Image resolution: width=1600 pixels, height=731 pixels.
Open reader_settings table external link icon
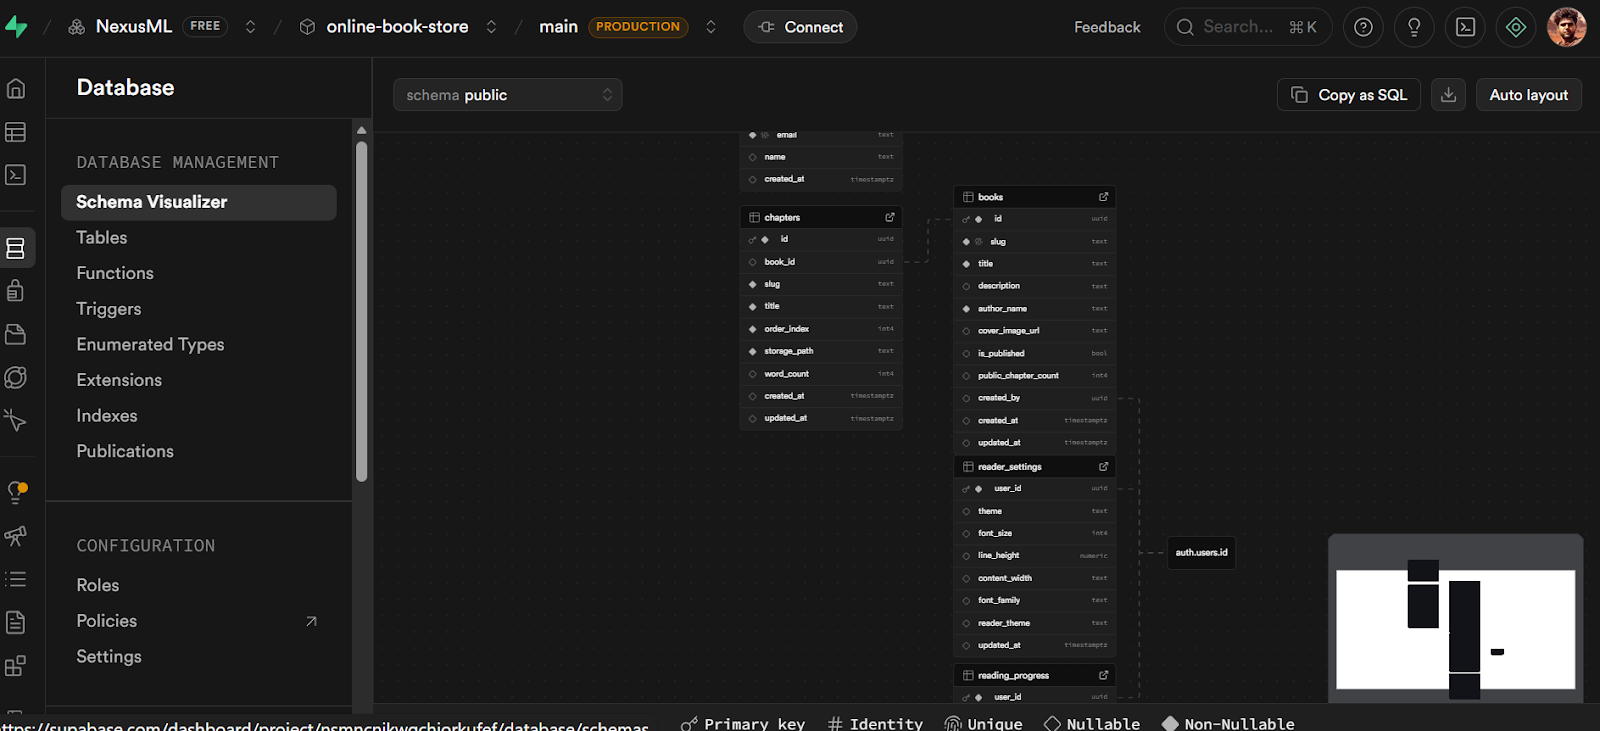click(1103, 467)
